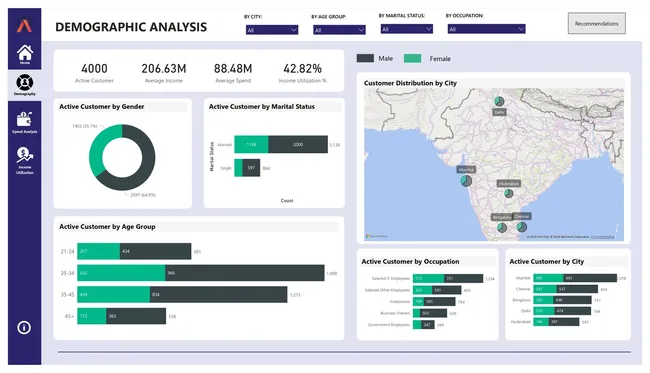Screen dimensions: 650x373
Task: Select Mumbai male bar in city chart
Action: [x=590, y=278]
